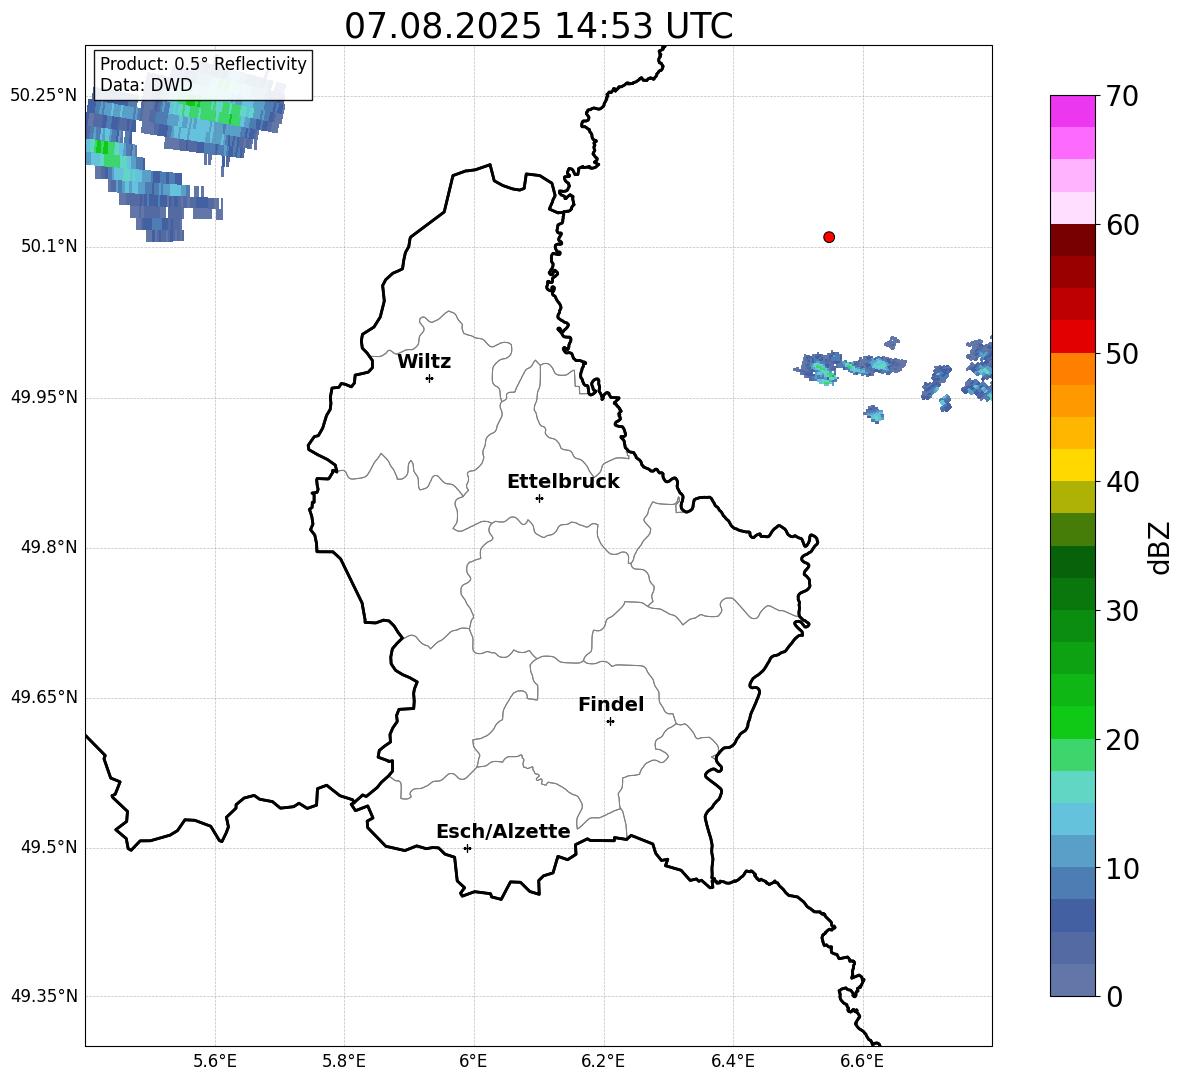Click the 49.8°N latitude label
The height and width of the screenshot is (1081, 1184).
click(49, 547)
